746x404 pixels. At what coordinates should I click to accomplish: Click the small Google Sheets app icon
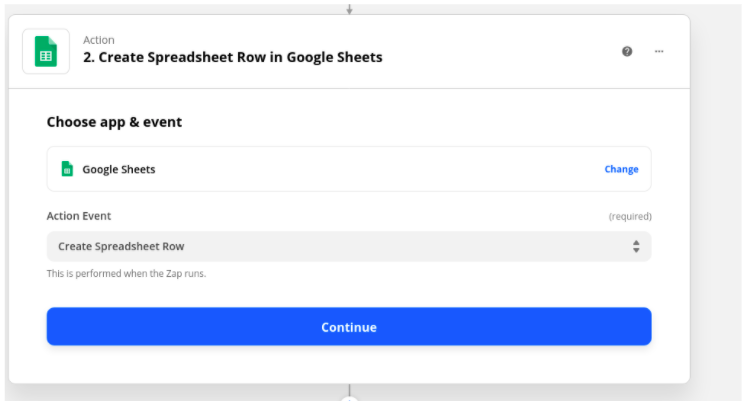[x=67, y=169]
